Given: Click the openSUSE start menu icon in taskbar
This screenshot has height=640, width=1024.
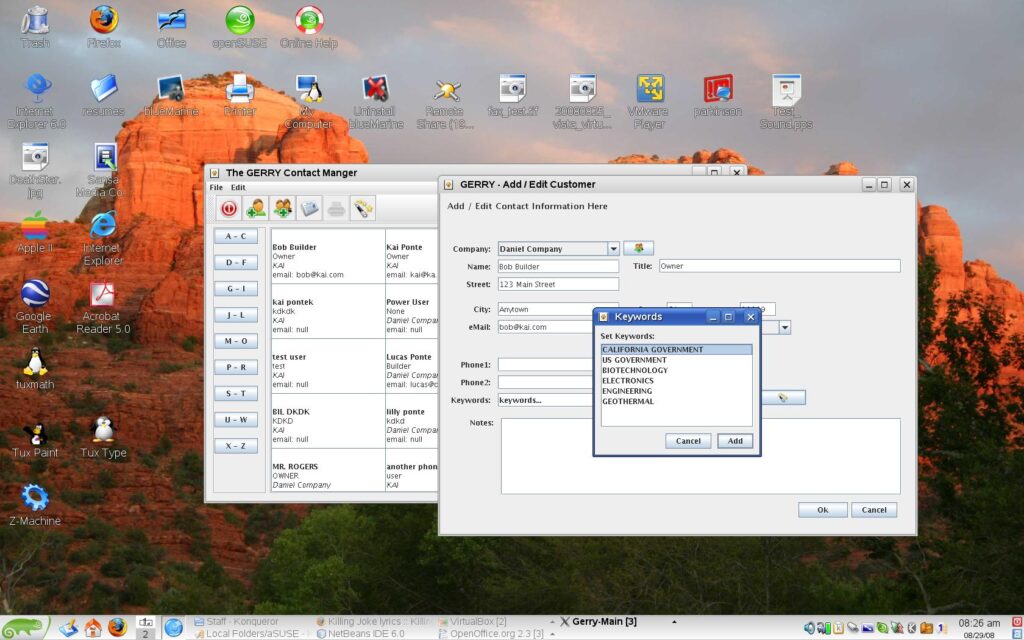Looking at the screenshot, I should [x=23, y=627].
